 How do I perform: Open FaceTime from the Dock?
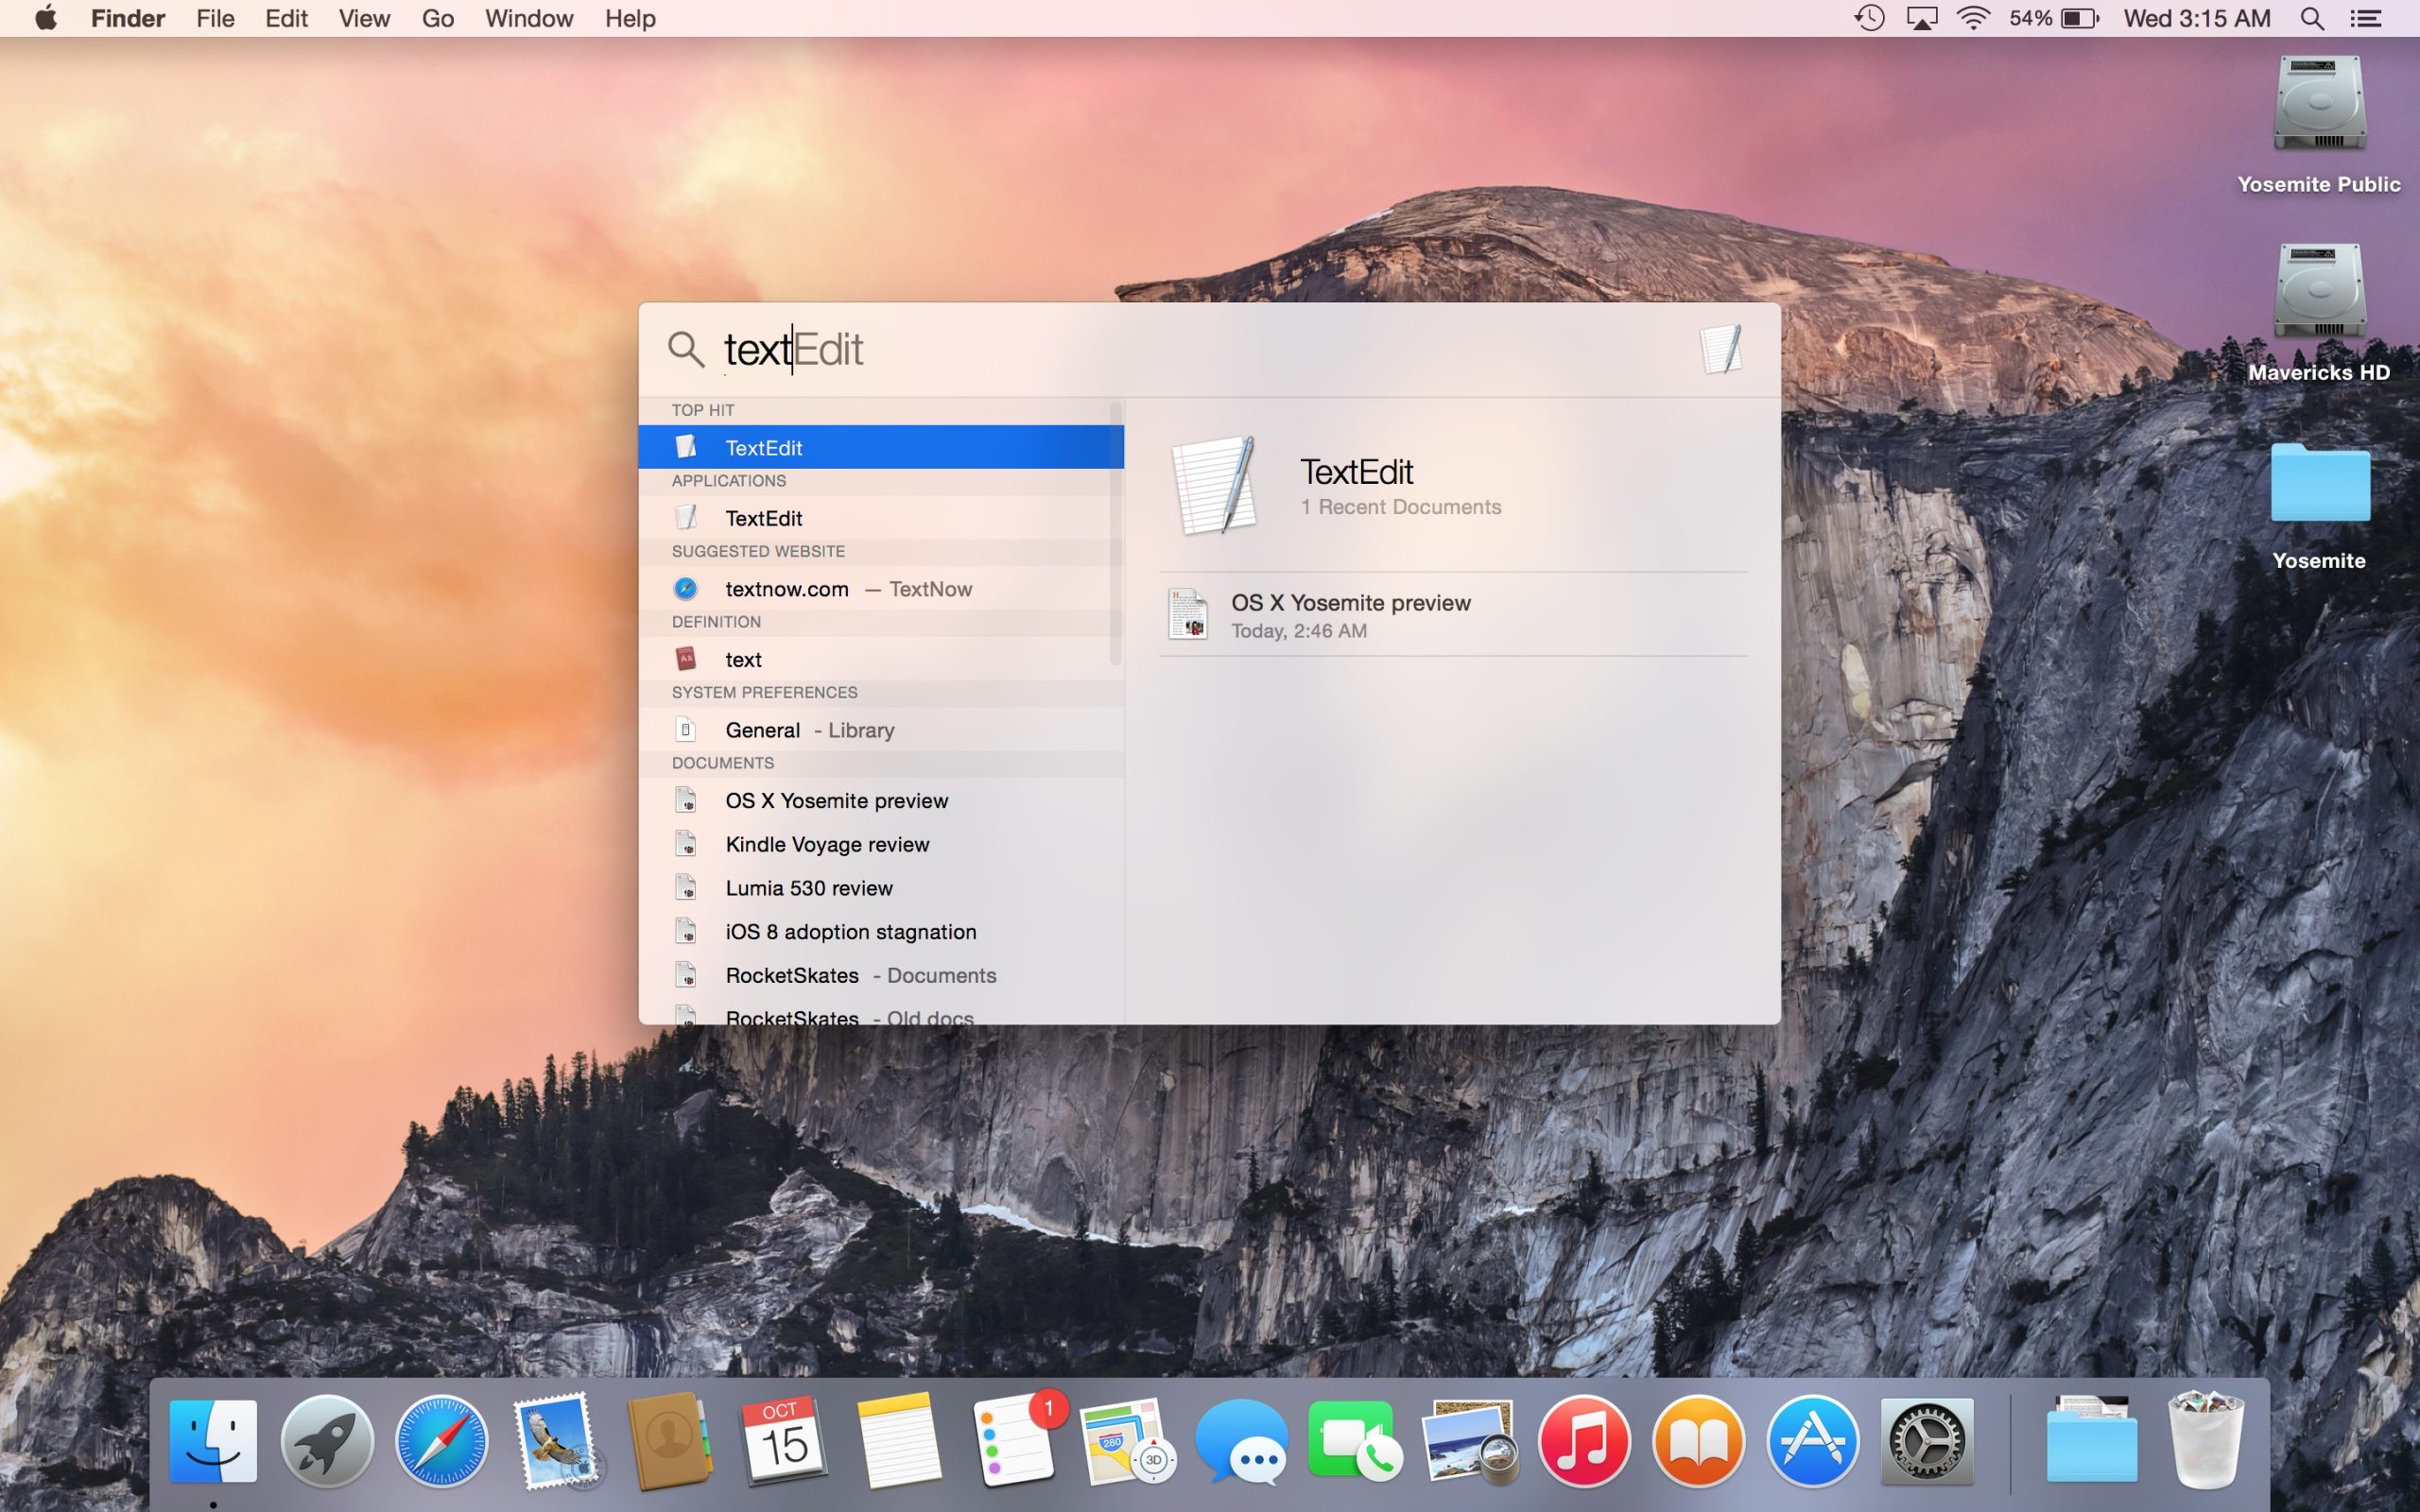1356,1440
